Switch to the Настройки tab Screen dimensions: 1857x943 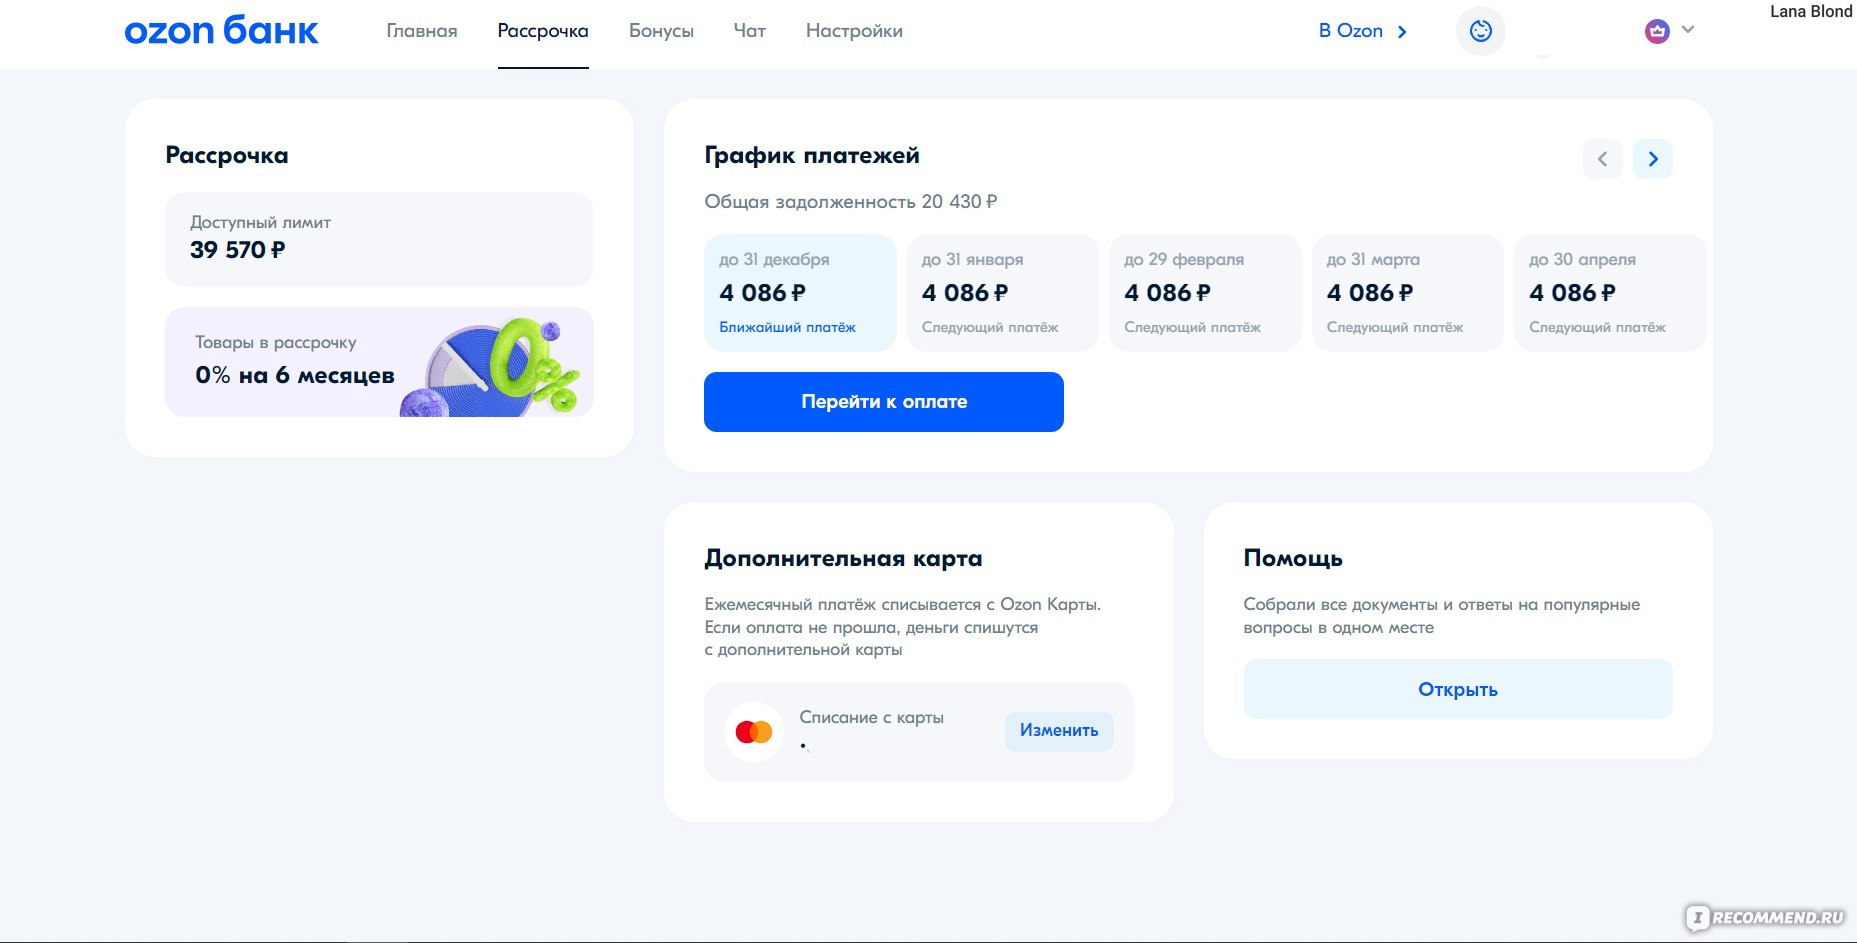[854, 31]
